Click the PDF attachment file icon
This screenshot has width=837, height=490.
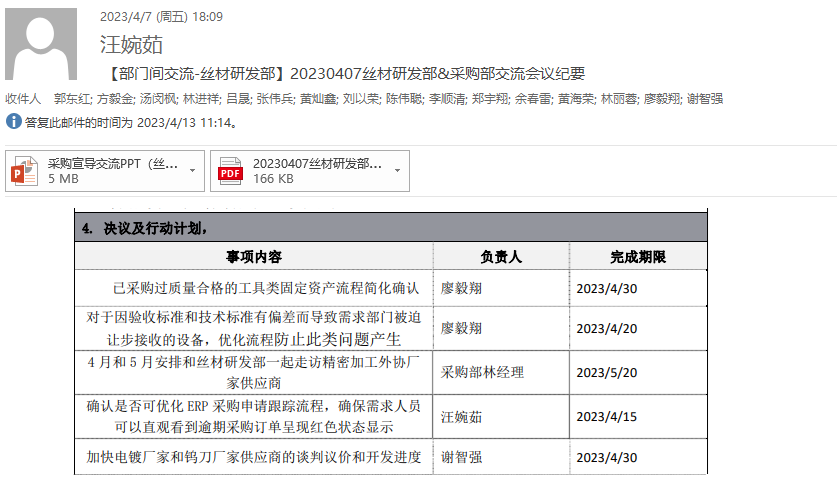[231, 171]
